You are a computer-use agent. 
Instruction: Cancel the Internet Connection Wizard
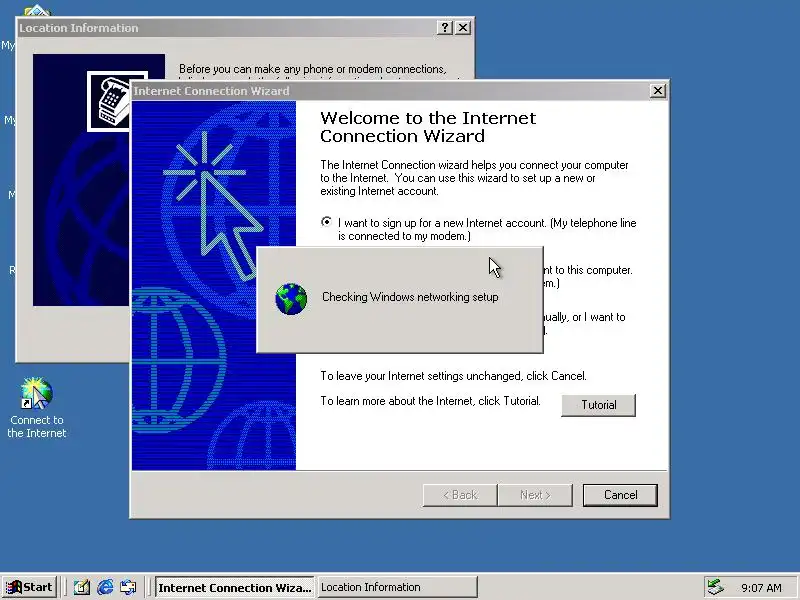[x=620, y=495]
